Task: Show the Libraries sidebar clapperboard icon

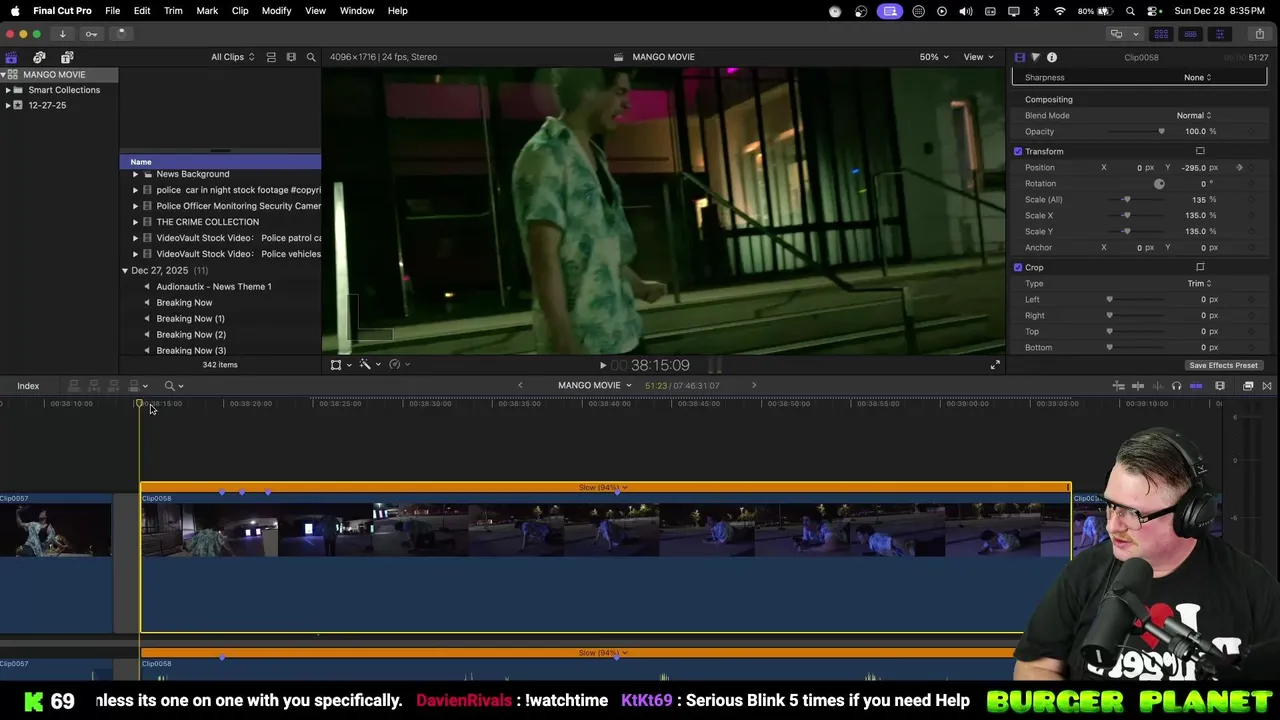Action: click(11, 57)
